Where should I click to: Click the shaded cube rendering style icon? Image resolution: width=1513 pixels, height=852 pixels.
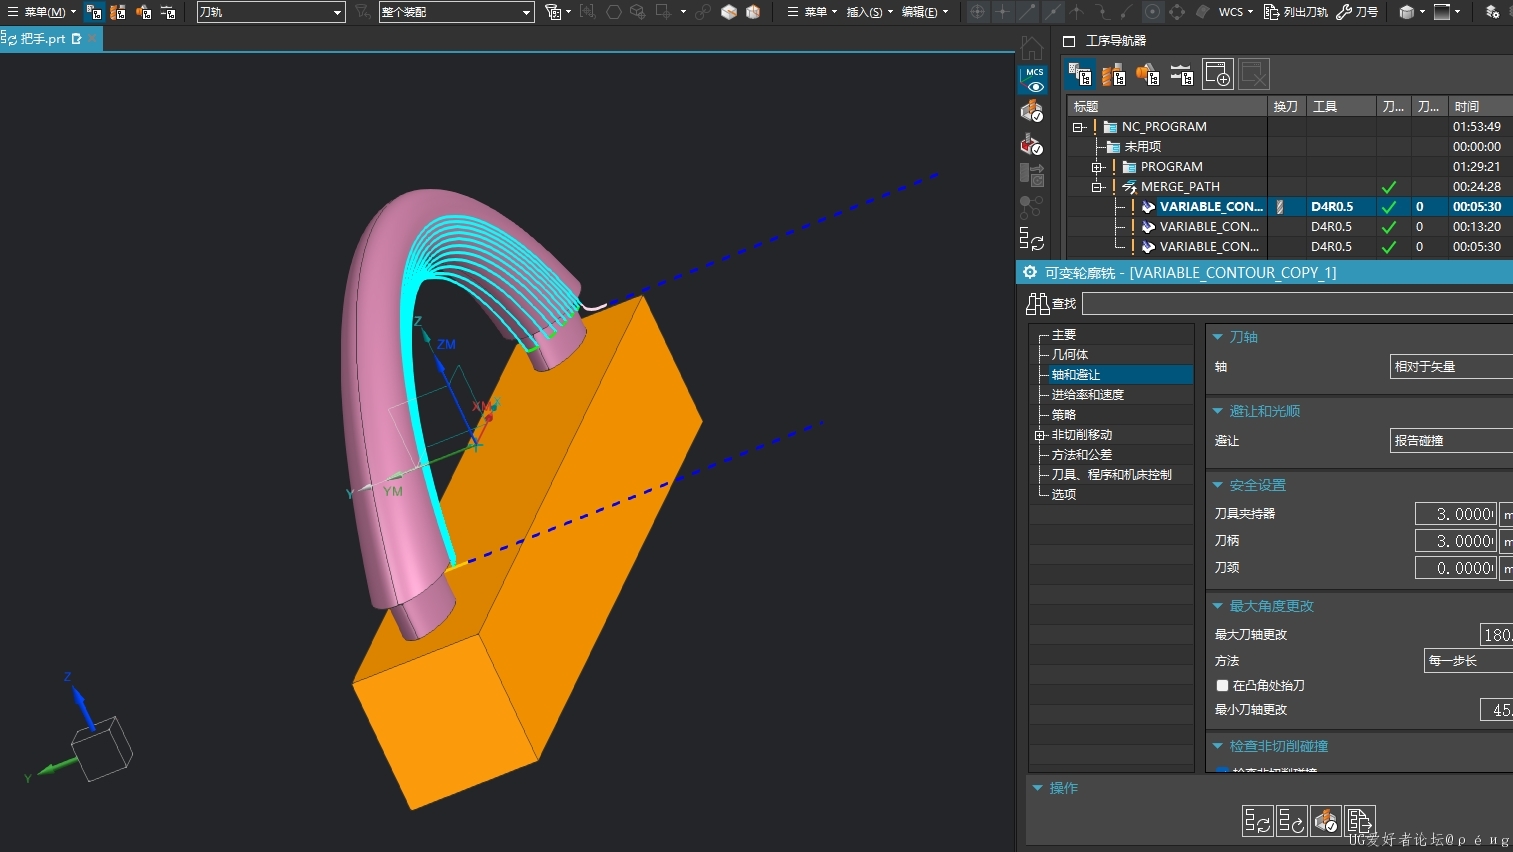pos(1407,12)
